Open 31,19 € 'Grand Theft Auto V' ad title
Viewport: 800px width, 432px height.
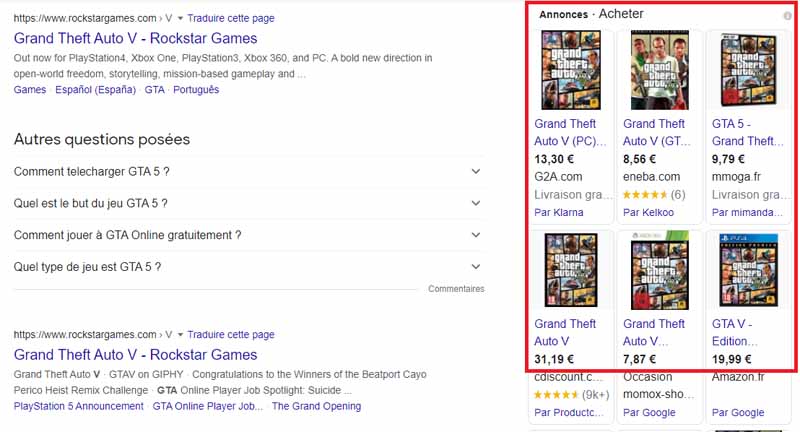(565, 333)
